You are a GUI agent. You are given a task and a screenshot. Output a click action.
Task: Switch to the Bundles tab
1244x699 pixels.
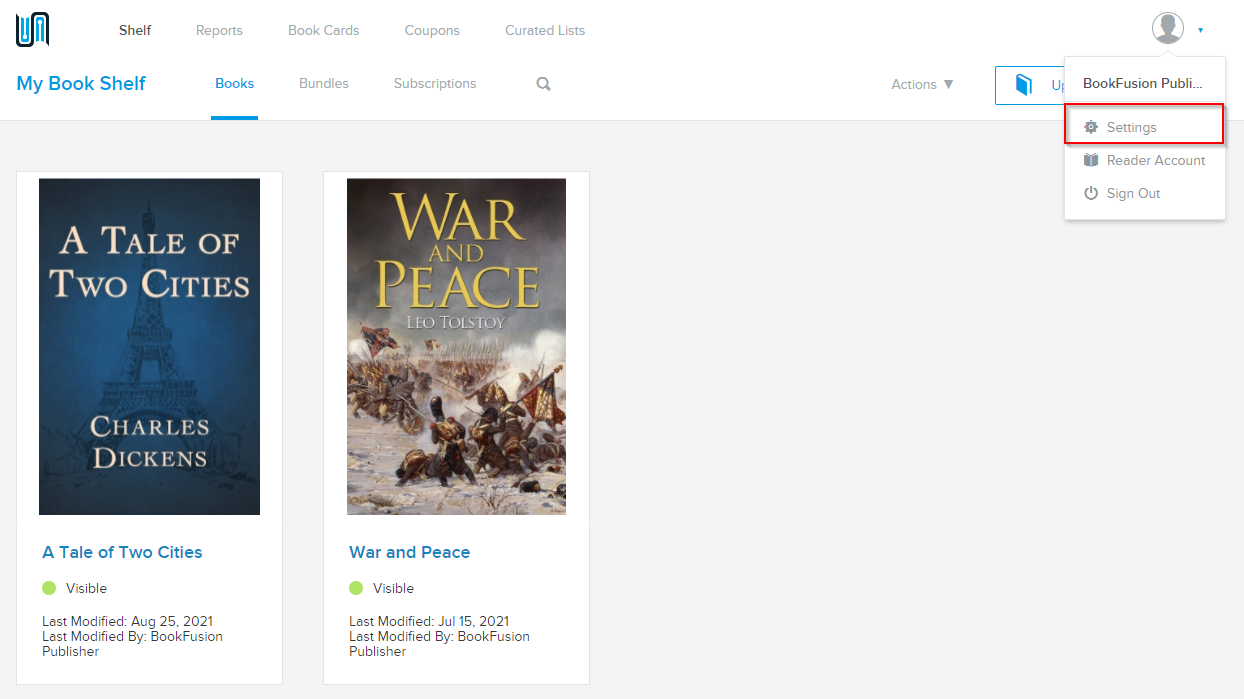coord(324,83)
